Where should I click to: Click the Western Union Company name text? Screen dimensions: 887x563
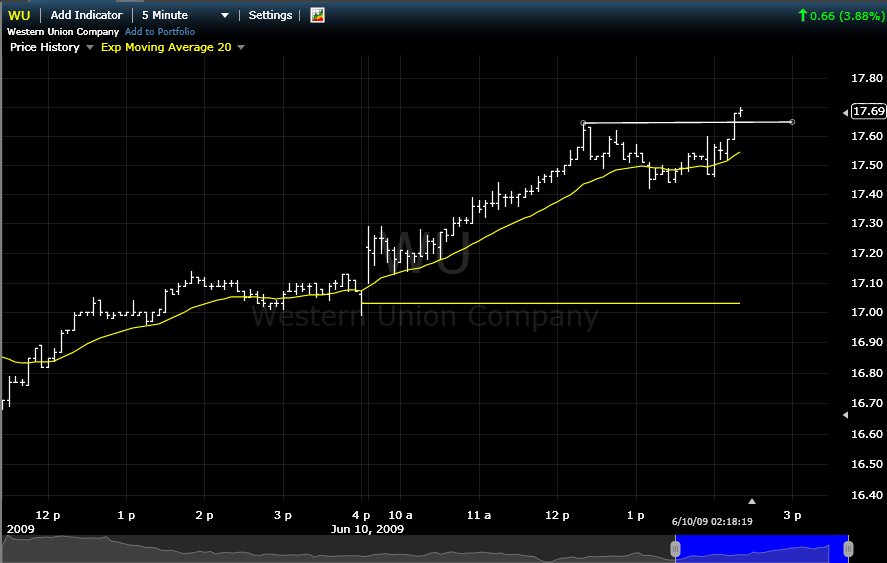coord(63,32)
